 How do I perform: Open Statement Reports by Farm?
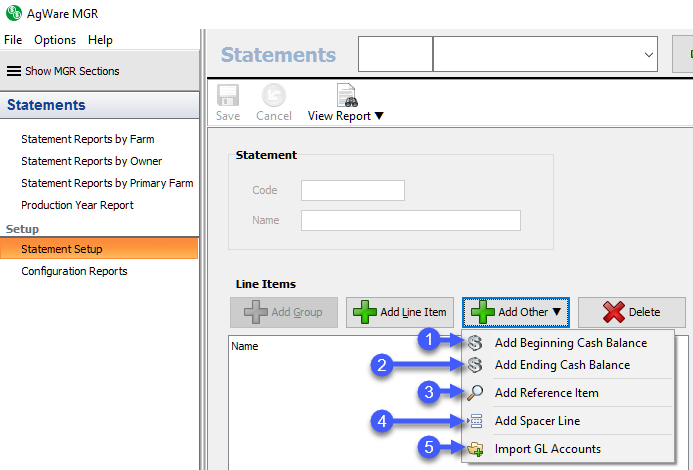coord(88,139)
